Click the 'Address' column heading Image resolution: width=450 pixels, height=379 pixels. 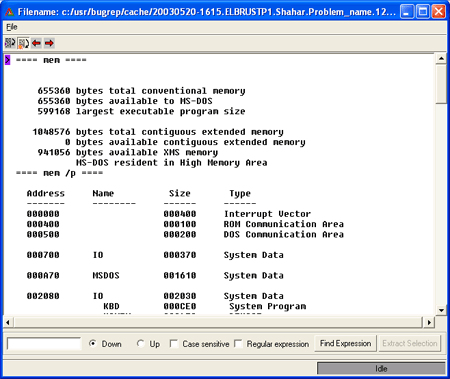(x=46, y=193)
